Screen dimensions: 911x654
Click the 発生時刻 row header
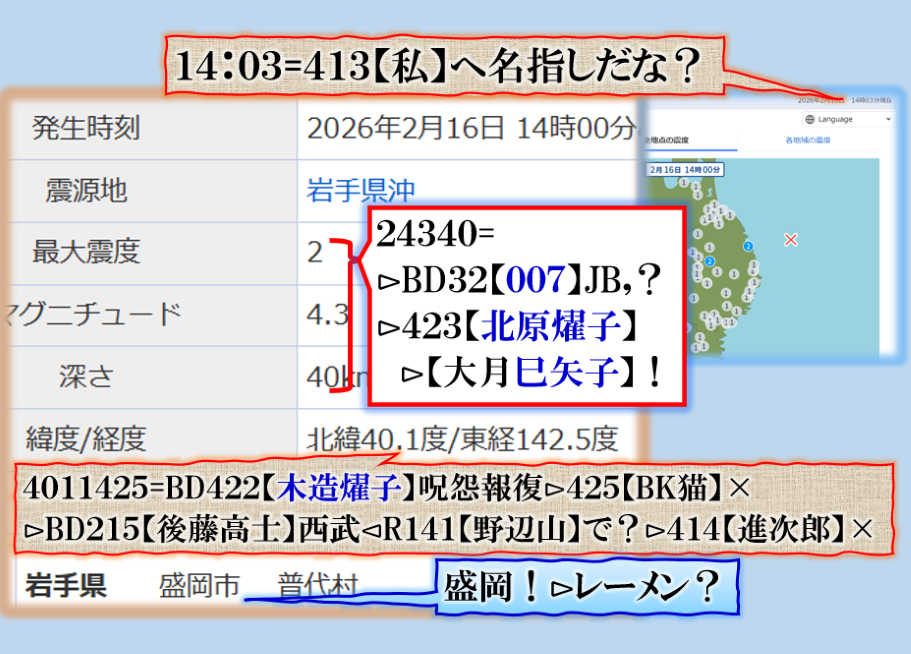86,128
